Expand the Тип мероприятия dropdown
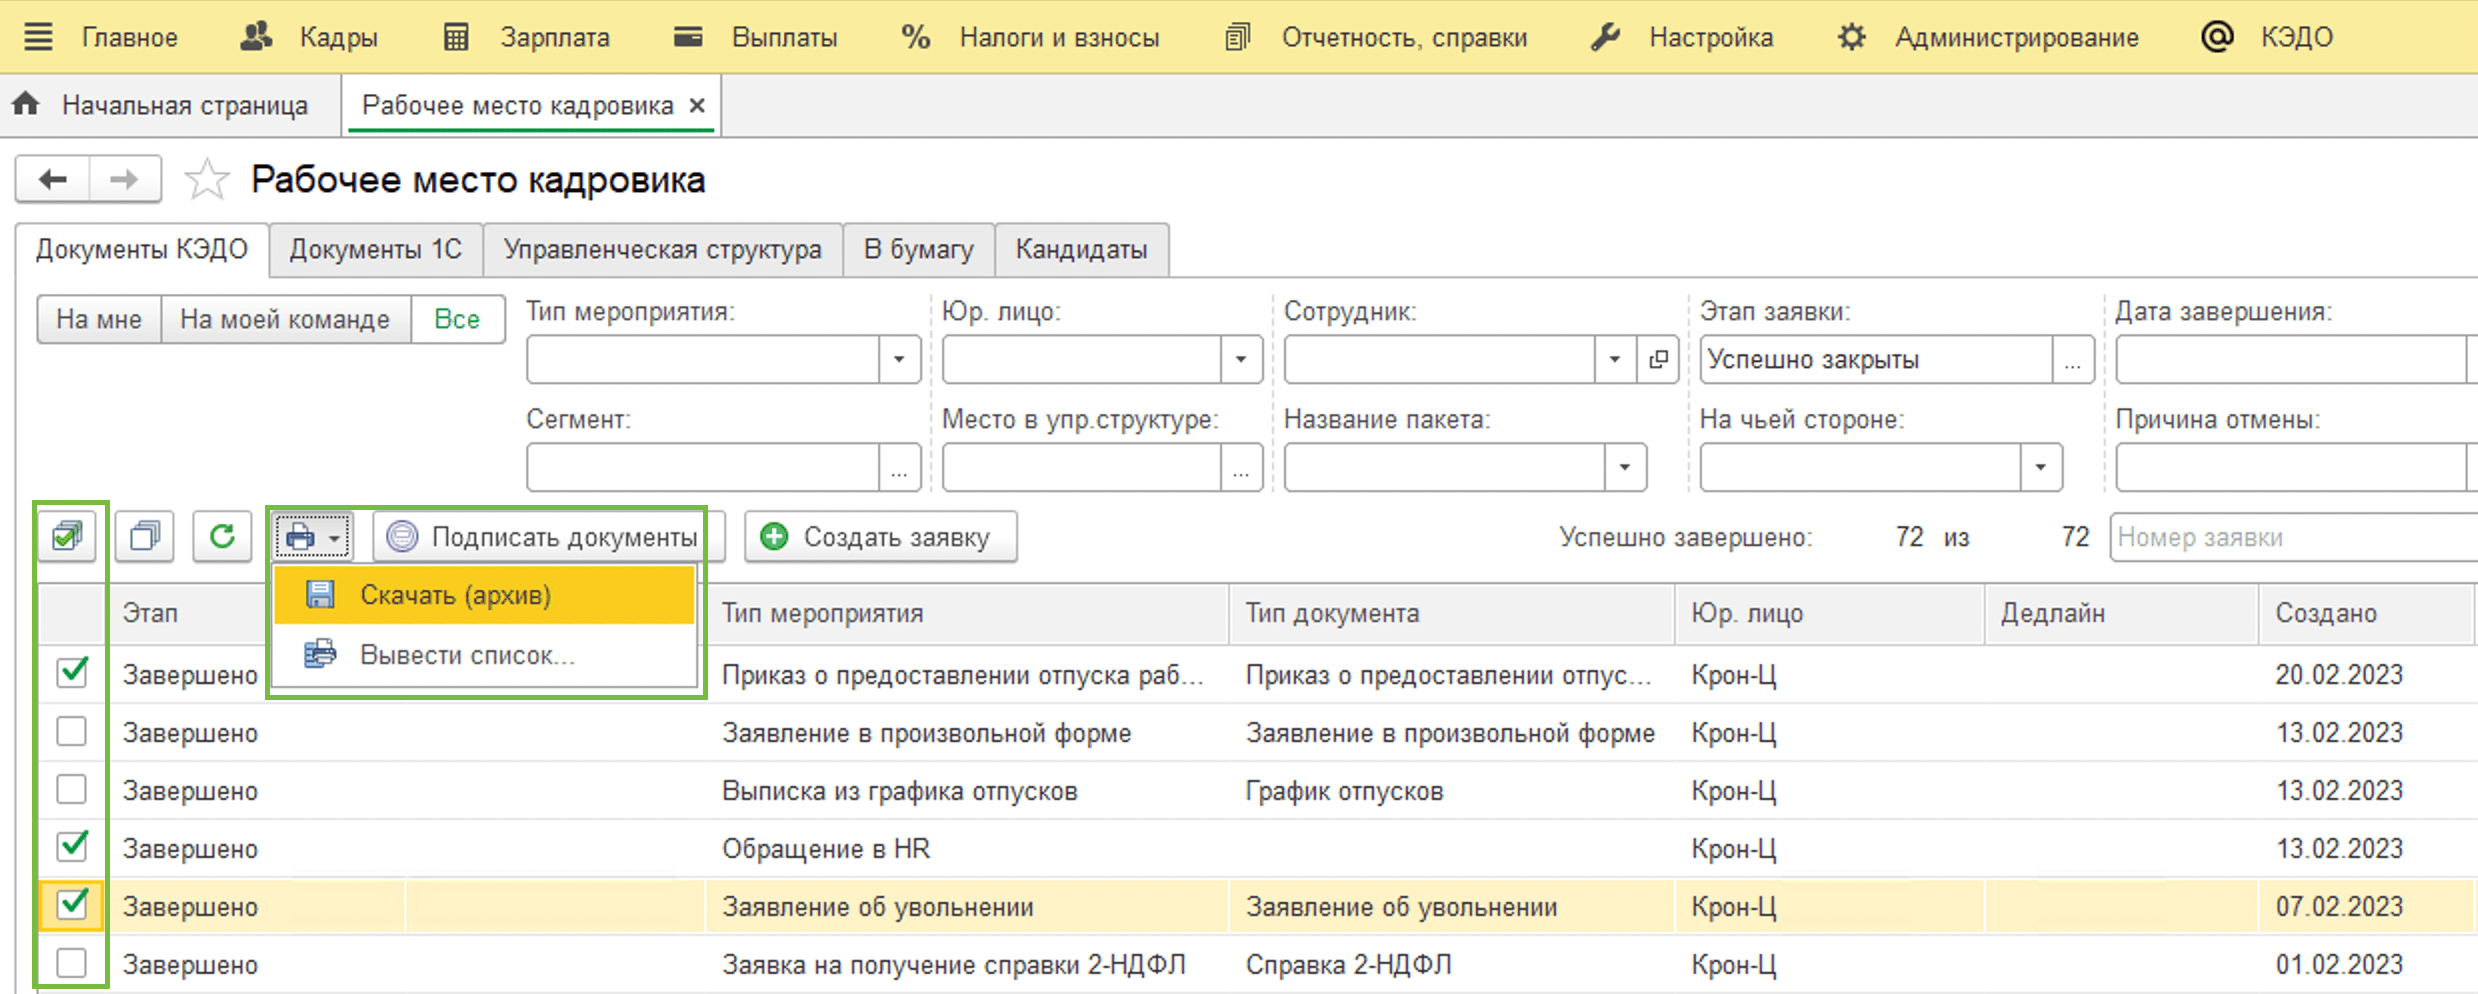 [899, 359]
